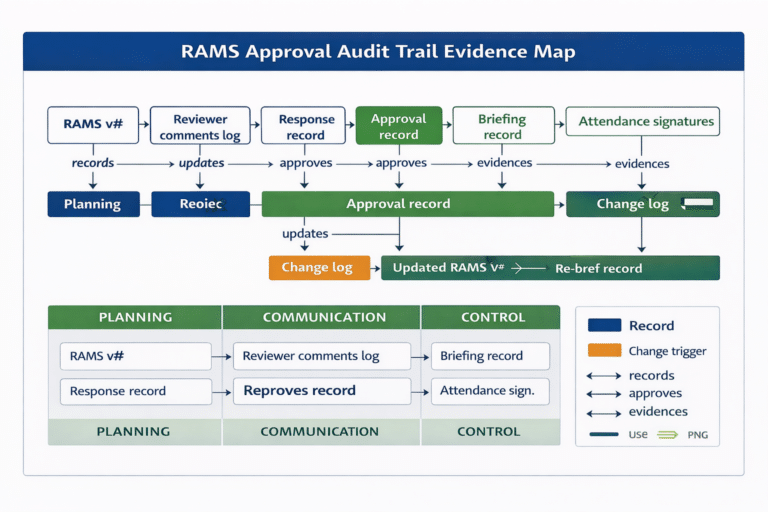Click the arrow from RAMS v# to Reviewer comments log in the flow row
768x512 pixels.
tap(144, 124)
